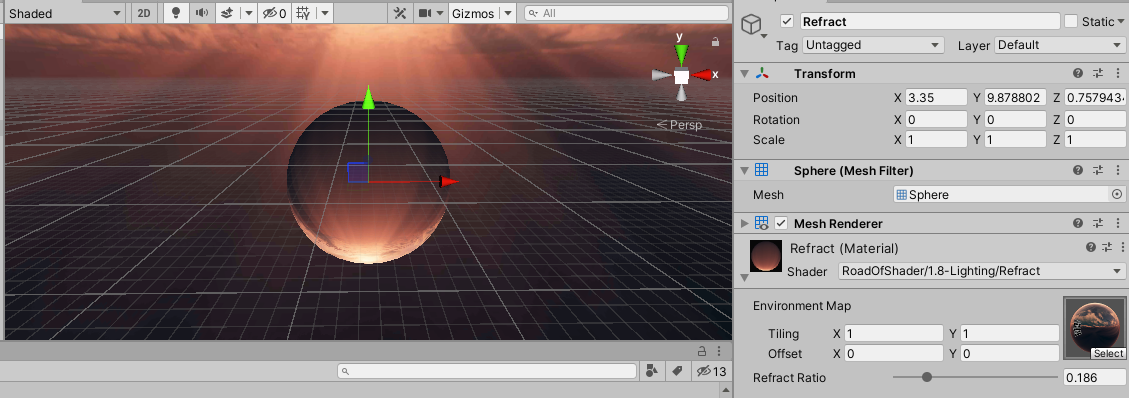Click Select on Environment Map texture
1129x398 pixels.
[1107, 353]
